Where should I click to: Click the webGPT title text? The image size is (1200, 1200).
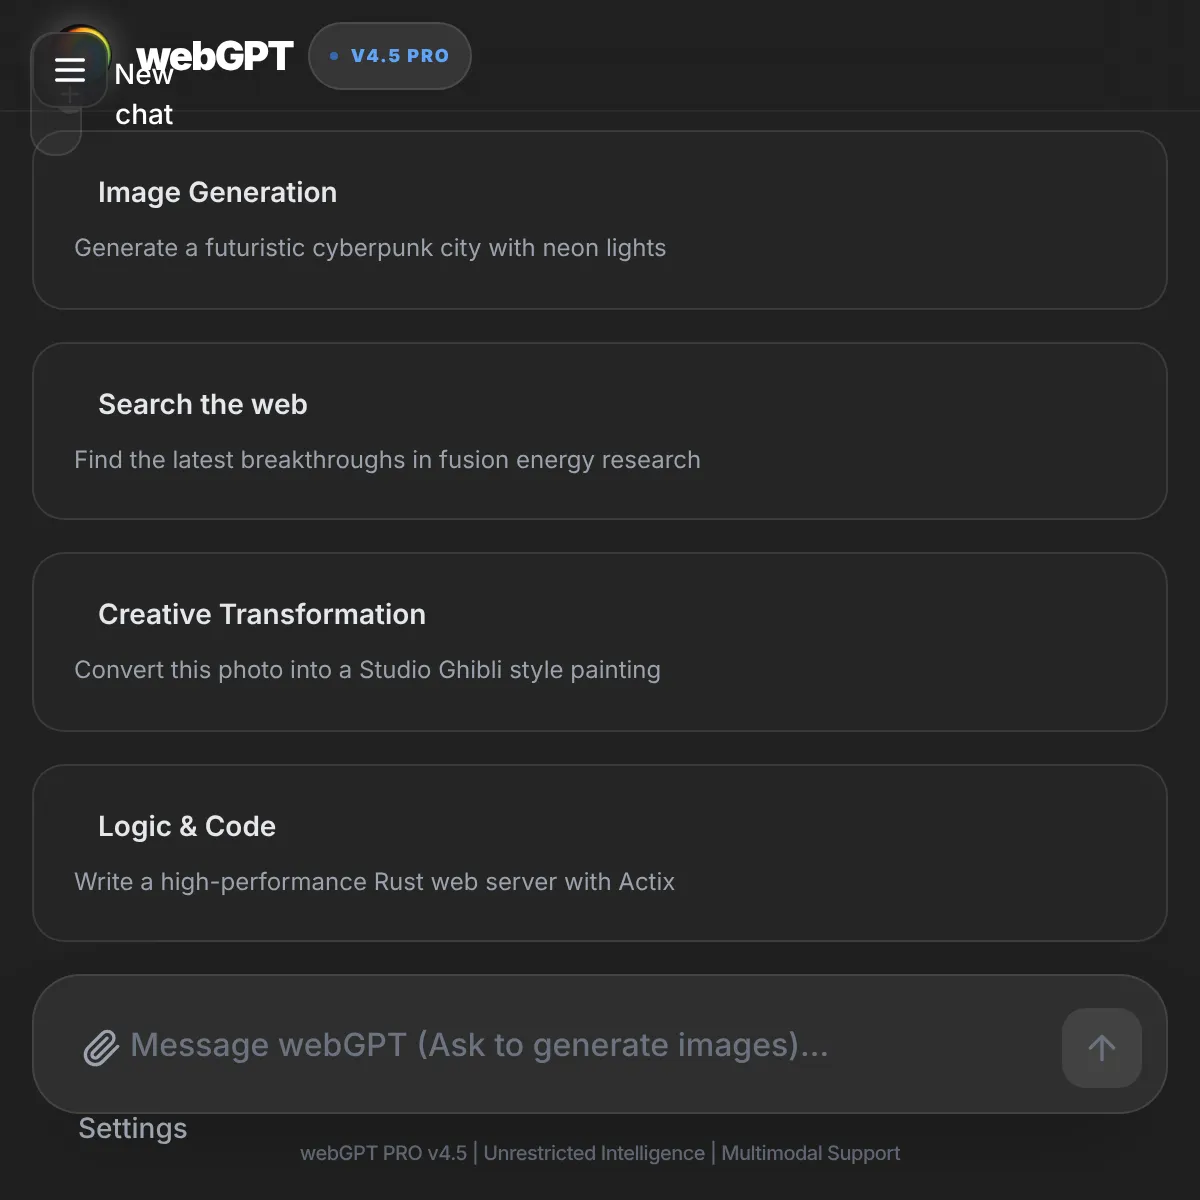coord(215,56)
